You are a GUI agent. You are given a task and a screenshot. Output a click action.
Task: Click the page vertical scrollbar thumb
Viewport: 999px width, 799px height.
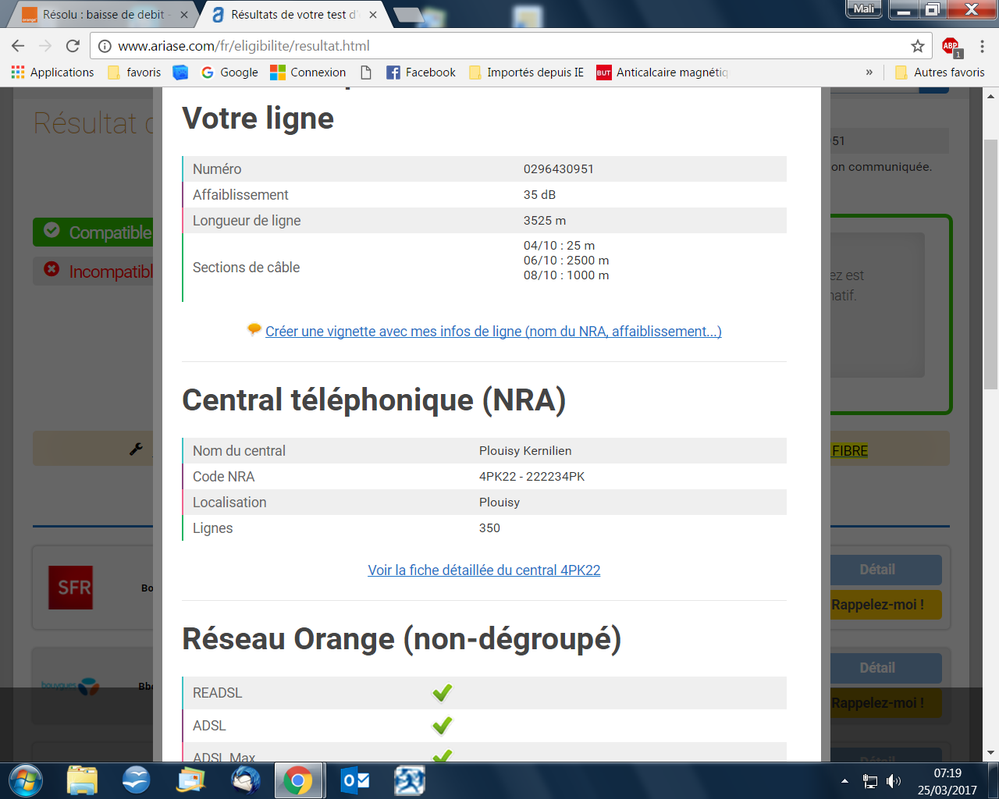coord(991,260)
